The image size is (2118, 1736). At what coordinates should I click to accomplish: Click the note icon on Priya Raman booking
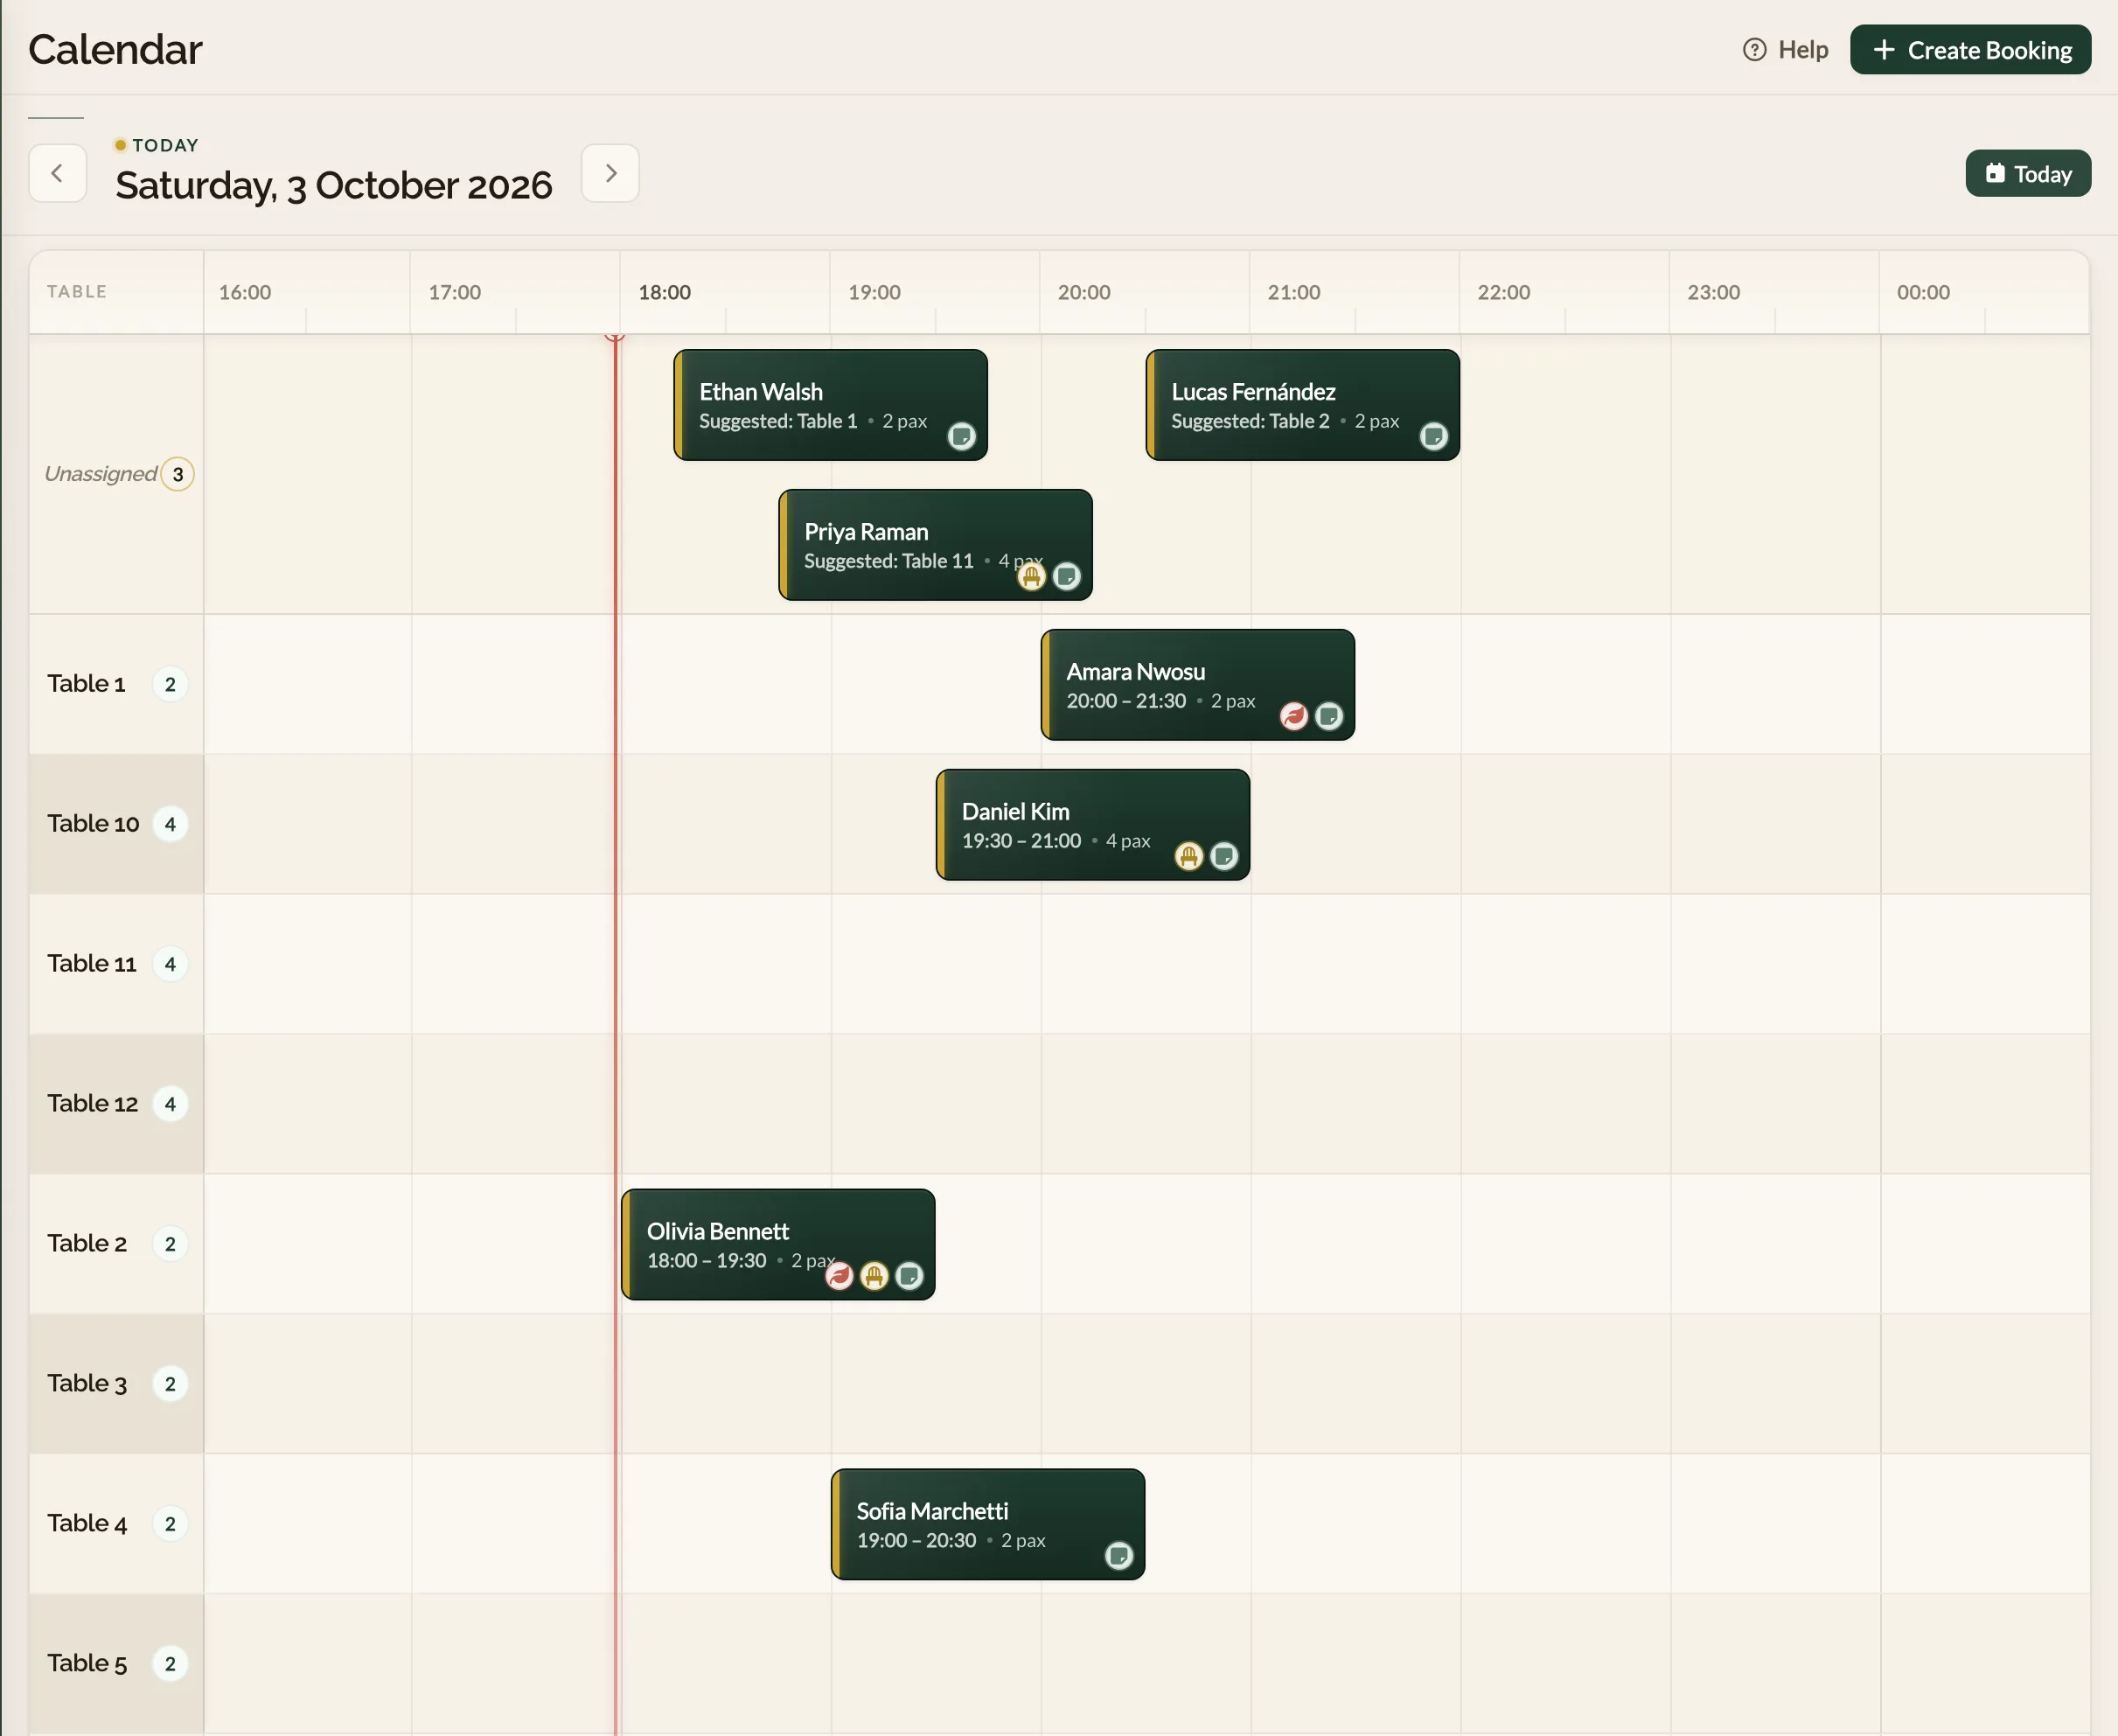pos(1067,576)
